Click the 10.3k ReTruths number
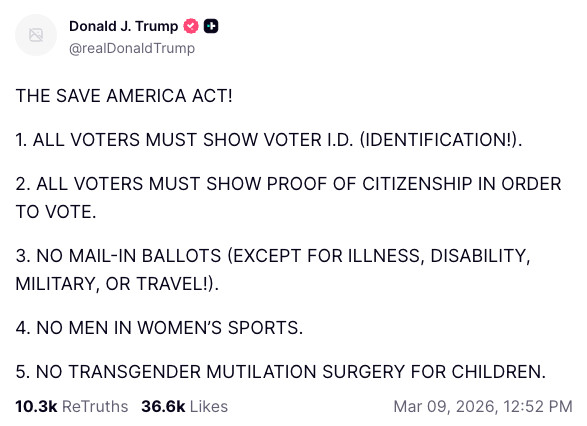Viewport: 587px width, 426px height. click(x=36, y=407)
